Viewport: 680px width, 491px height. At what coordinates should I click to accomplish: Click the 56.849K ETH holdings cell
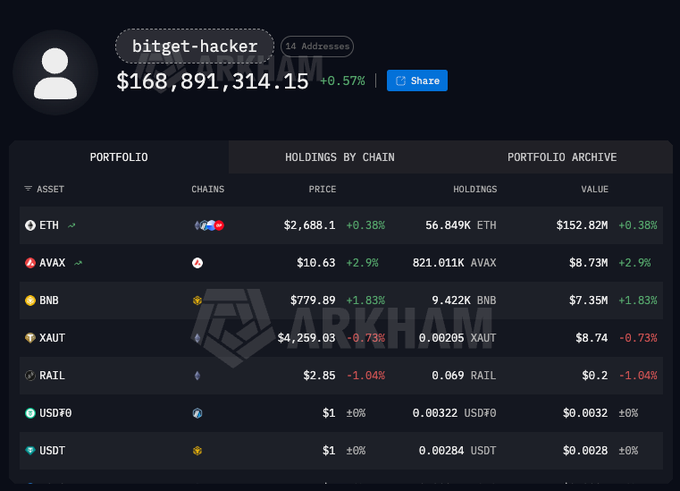[461, 225]
